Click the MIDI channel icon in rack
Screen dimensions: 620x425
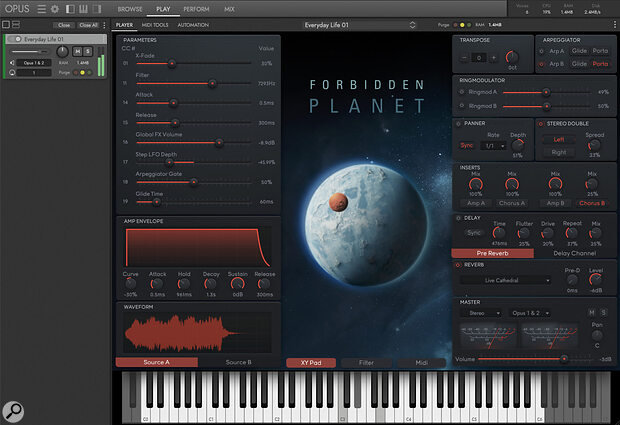click(12, 72)
